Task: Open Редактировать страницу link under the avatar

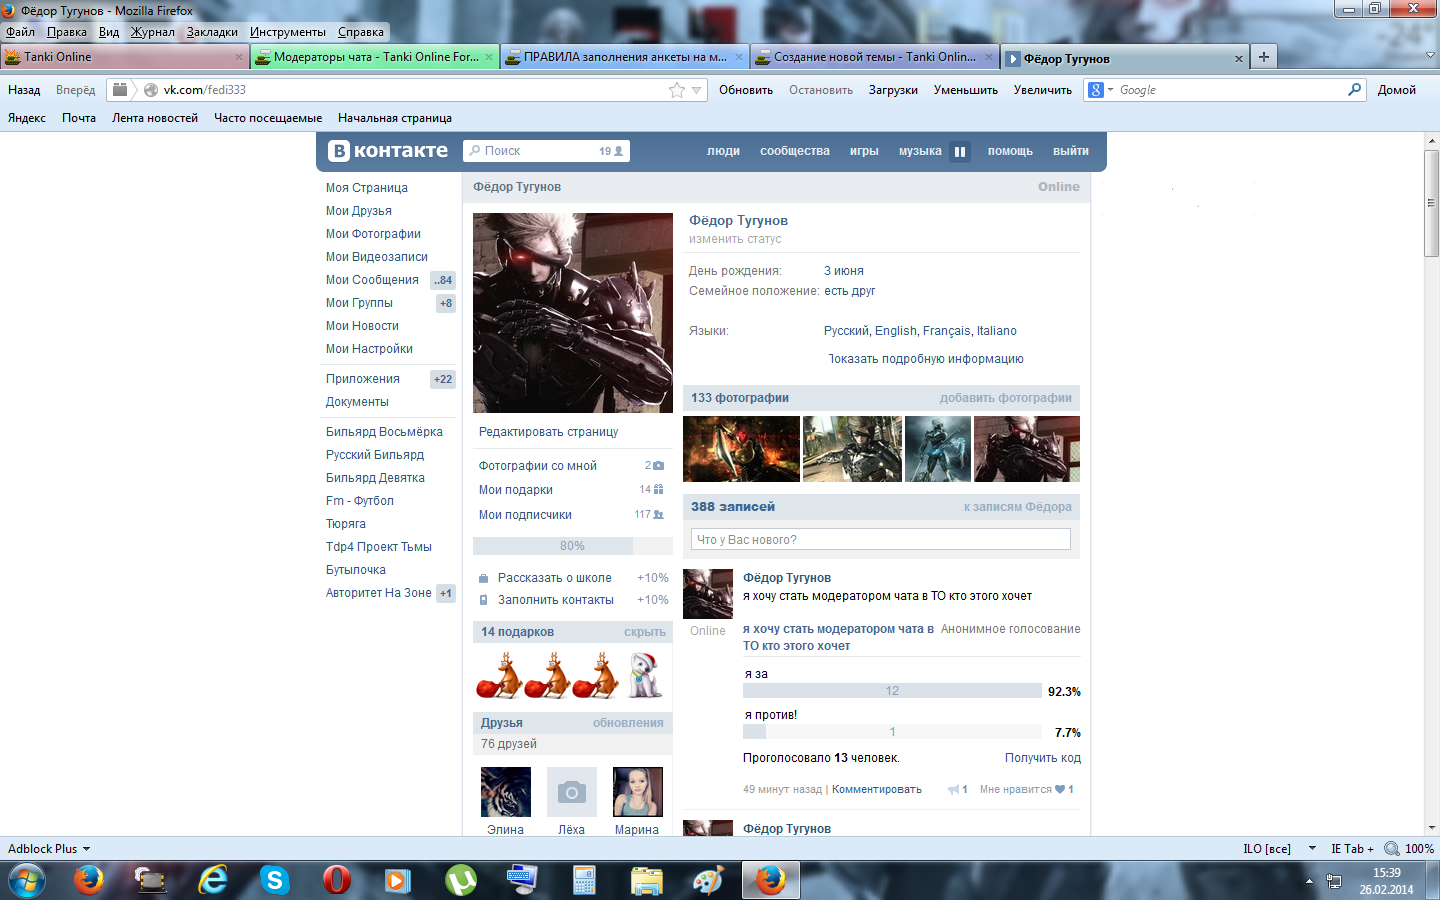Action: pos(548,432)
